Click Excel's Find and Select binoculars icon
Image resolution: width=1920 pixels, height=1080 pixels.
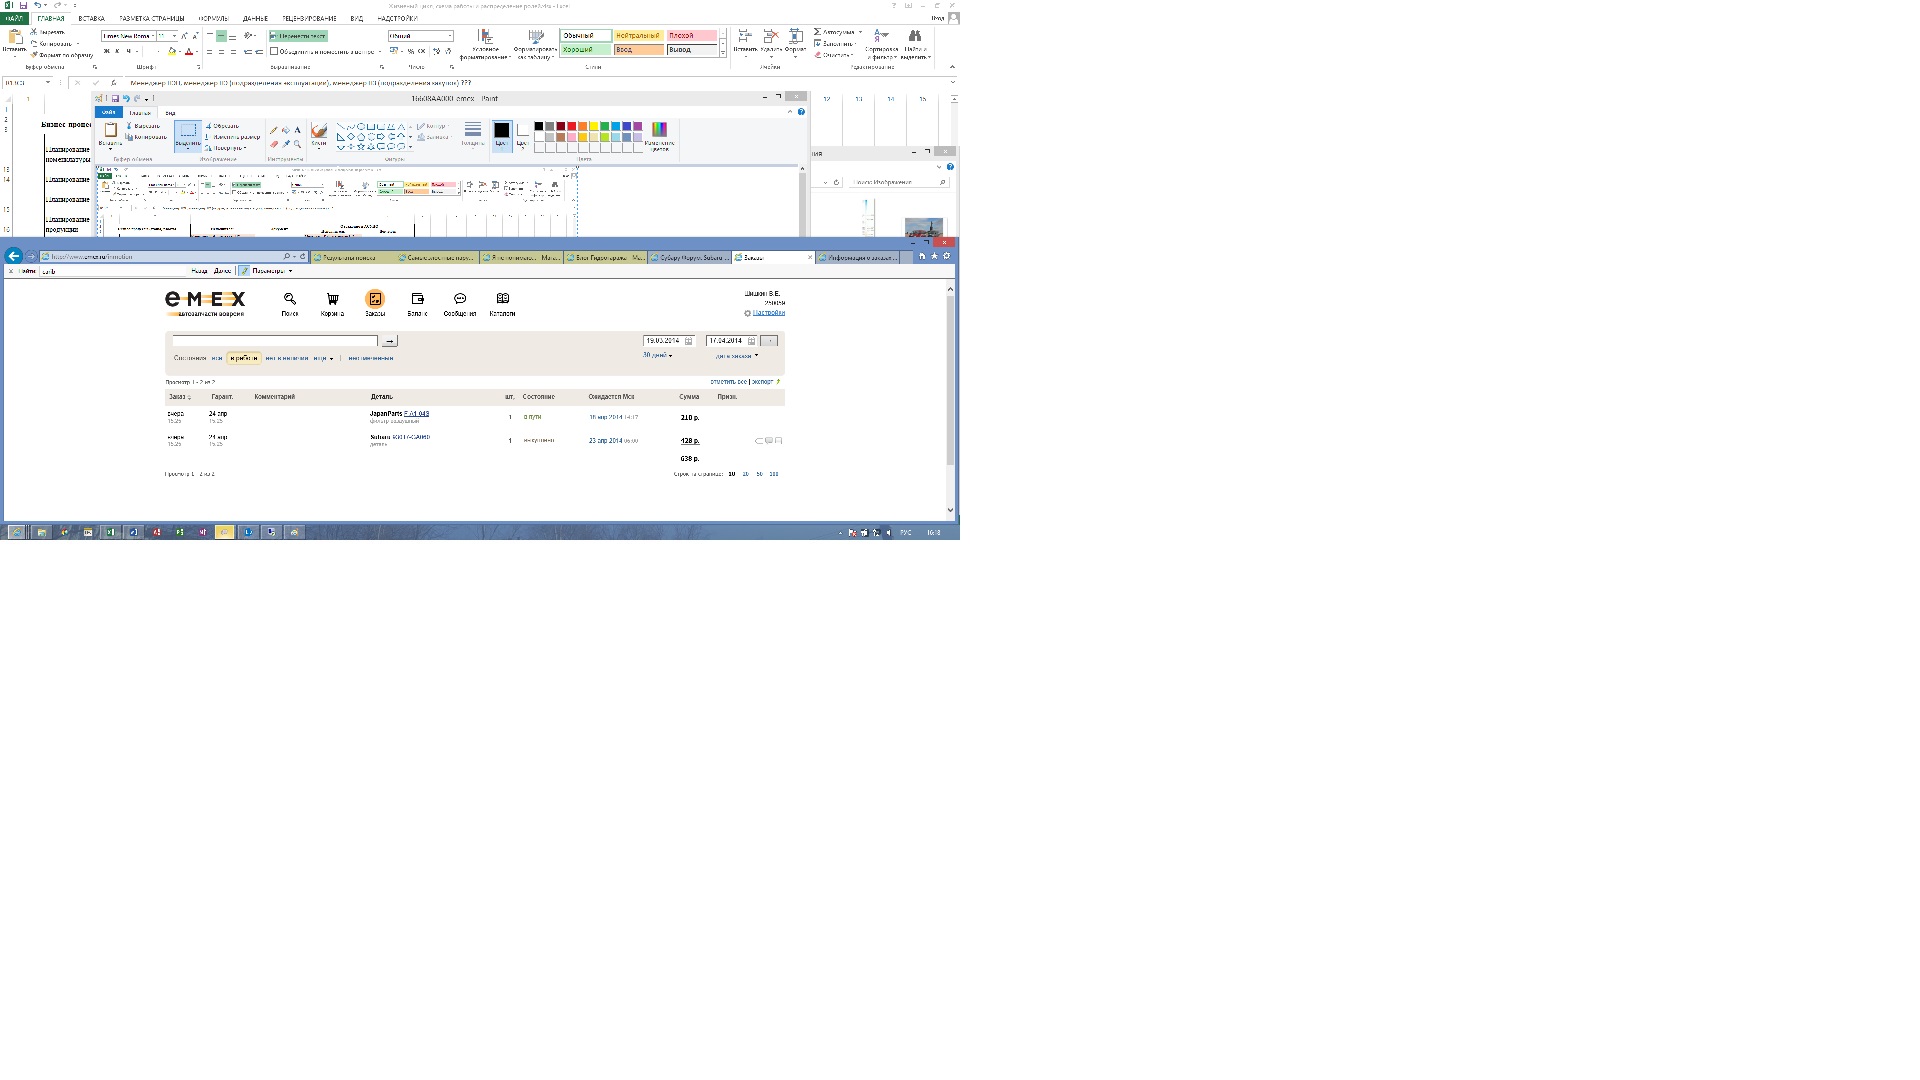coord(914,36)
